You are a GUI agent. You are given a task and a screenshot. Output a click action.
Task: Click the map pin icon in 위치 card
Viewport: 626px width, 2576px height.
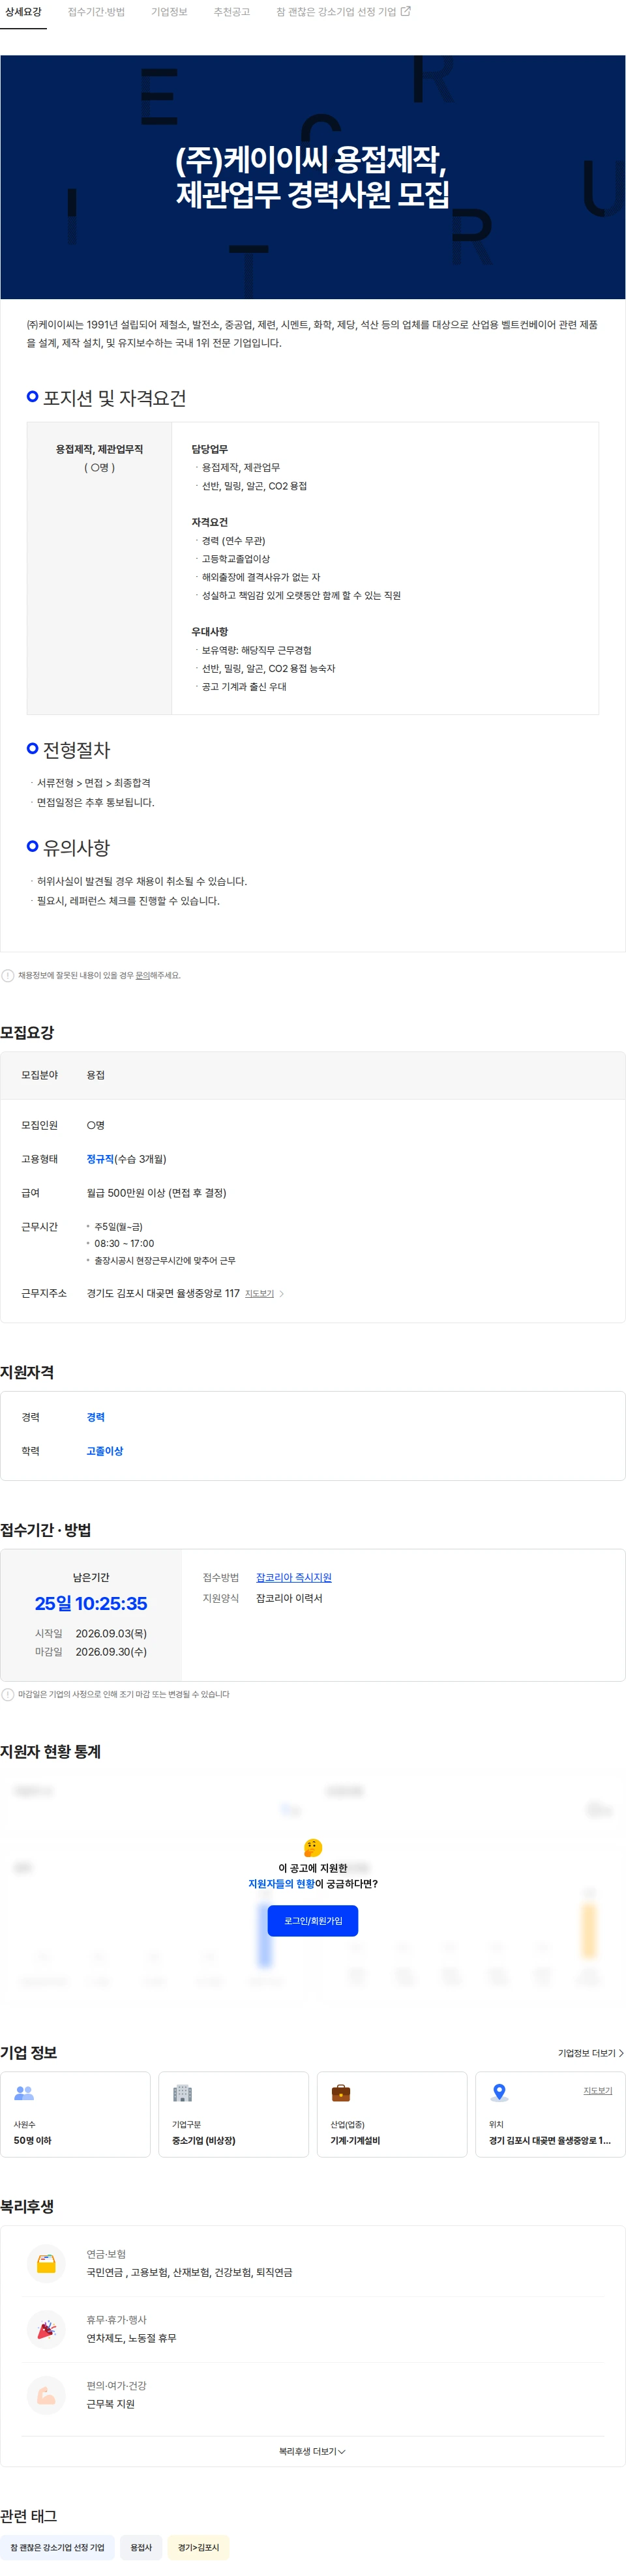(500, 2092)
